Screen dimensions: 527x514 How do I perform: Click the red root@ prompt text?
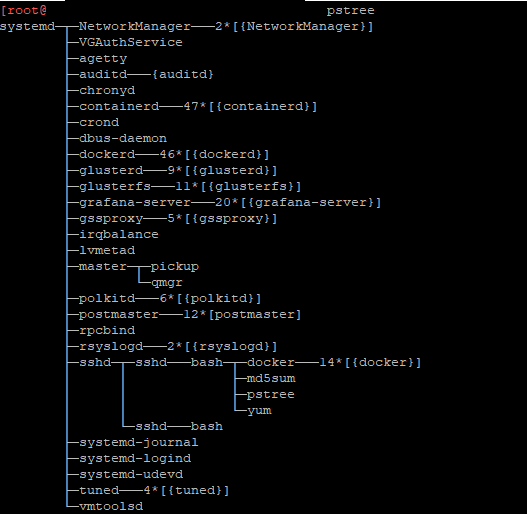(24, 10)
